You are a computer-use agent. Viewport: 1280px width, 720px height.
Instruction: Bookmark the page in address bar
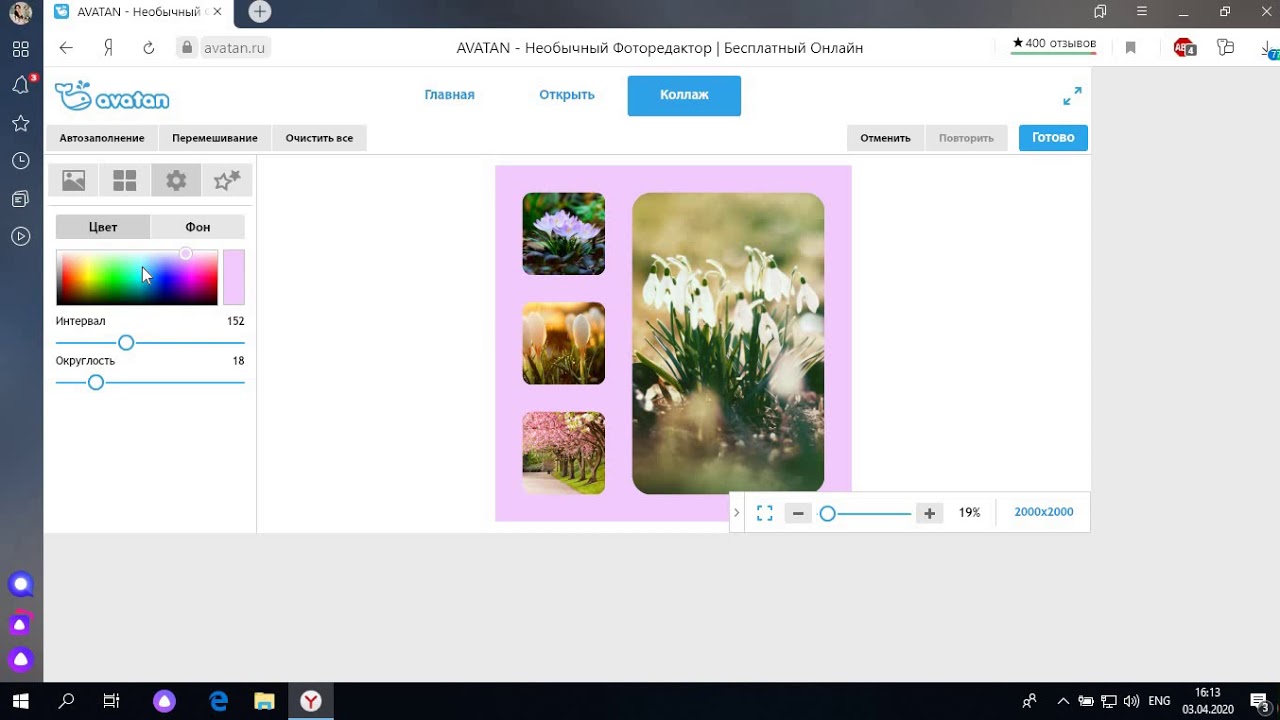(x=1131, y=48)
